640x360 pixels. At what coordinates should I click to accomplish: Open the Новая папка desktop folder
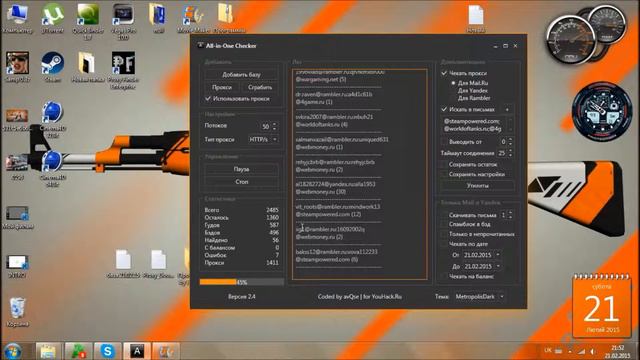87,67
